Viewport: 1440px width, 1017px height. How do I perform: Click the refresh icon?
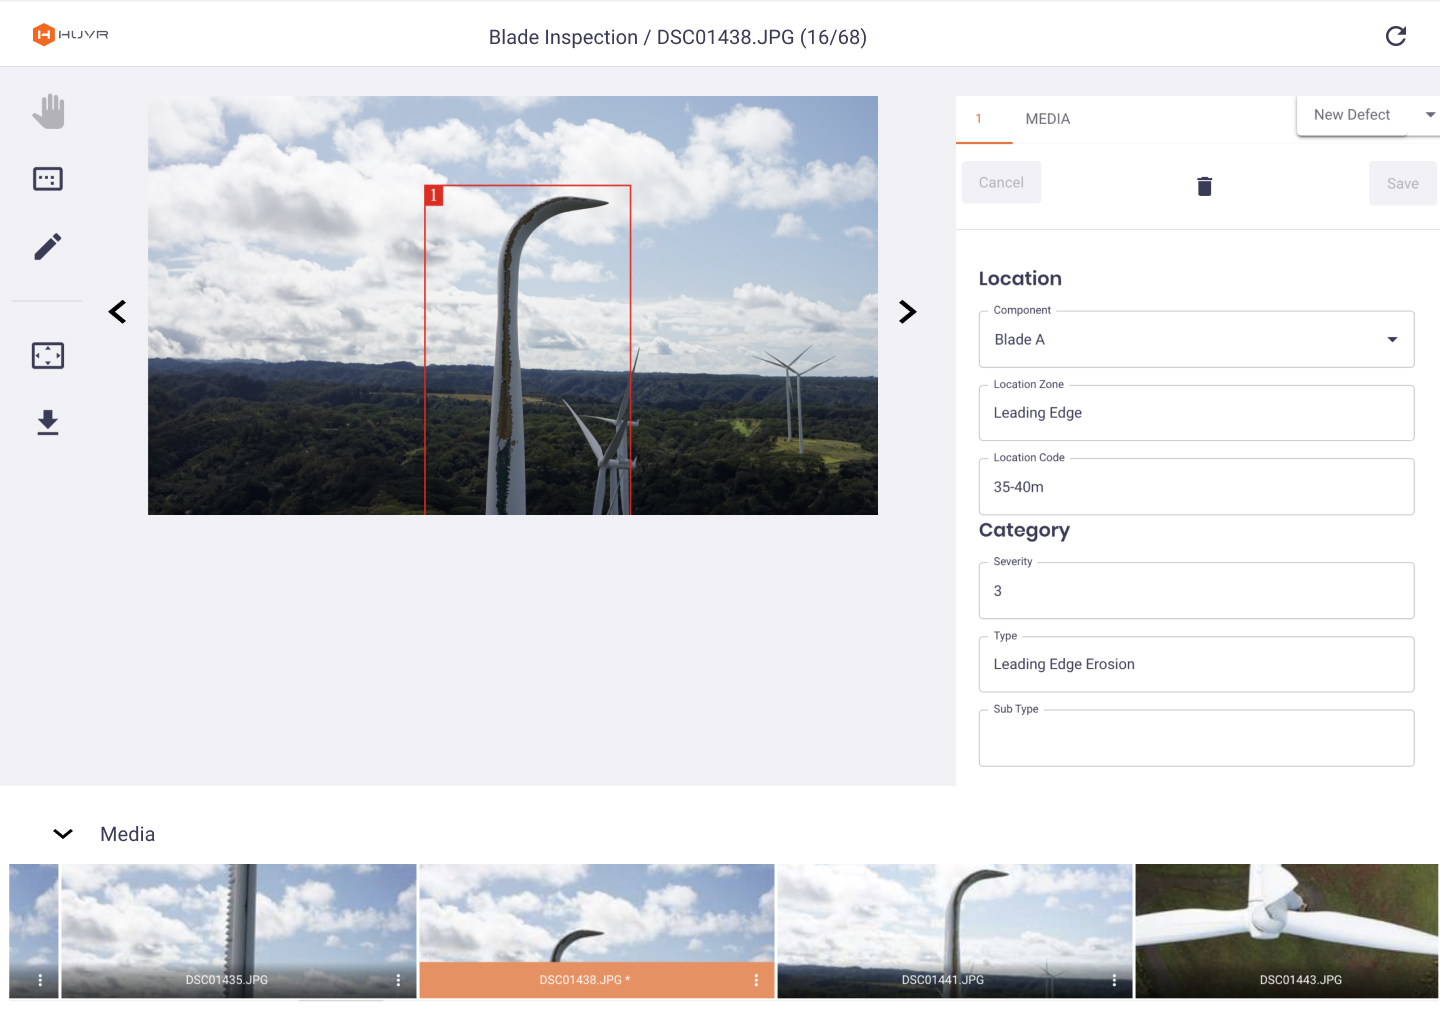coord(1396,36)
